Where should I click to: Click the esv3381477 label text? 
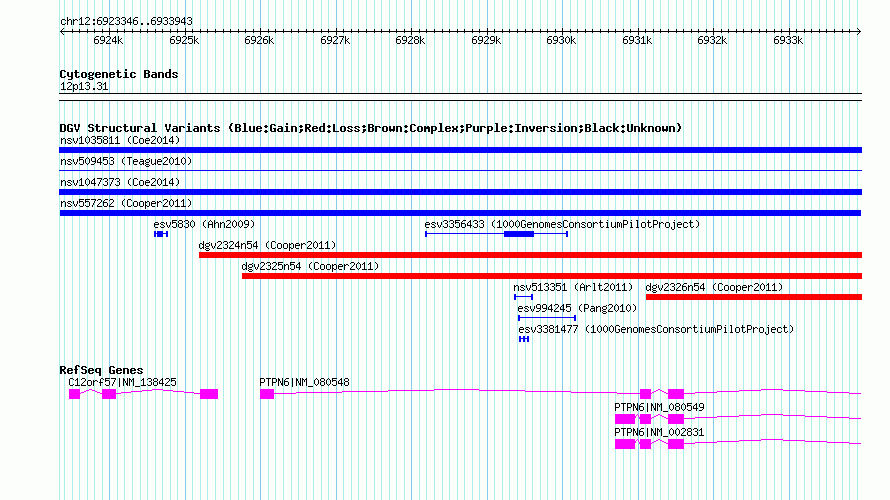tap(656, 329)
